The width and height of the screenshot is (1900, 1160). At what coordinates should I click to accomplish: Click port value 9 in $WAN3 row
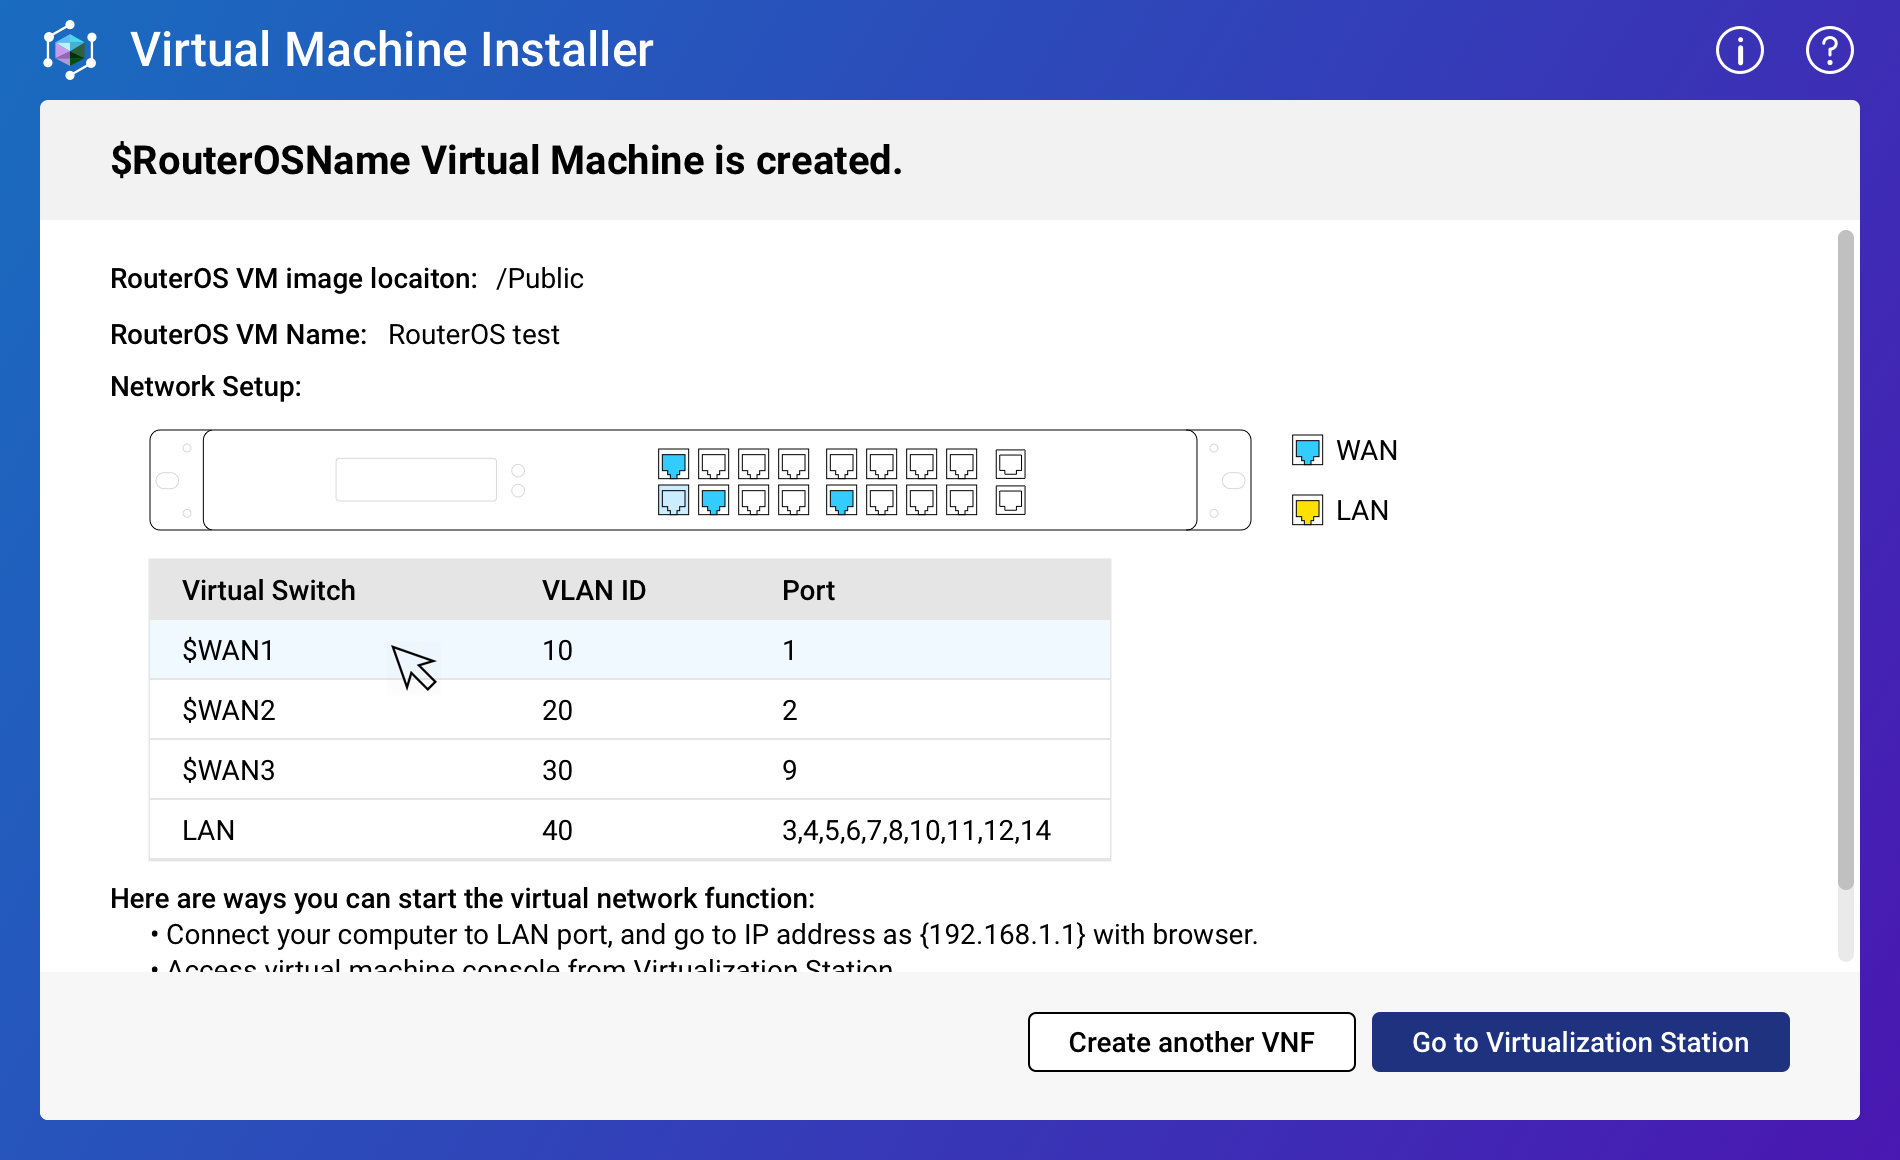click(x=789, y=770)
